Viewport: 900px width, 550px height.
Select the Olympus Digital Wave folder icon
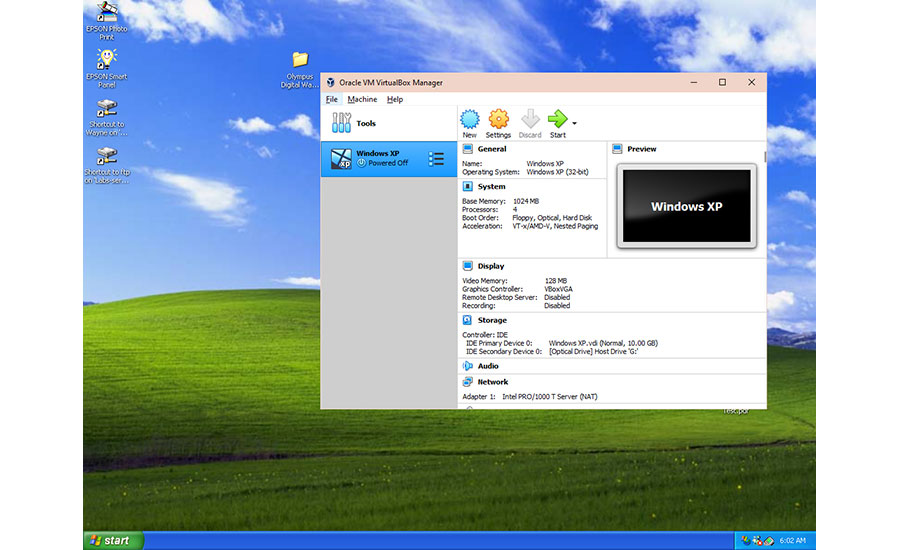click(300, 60)
